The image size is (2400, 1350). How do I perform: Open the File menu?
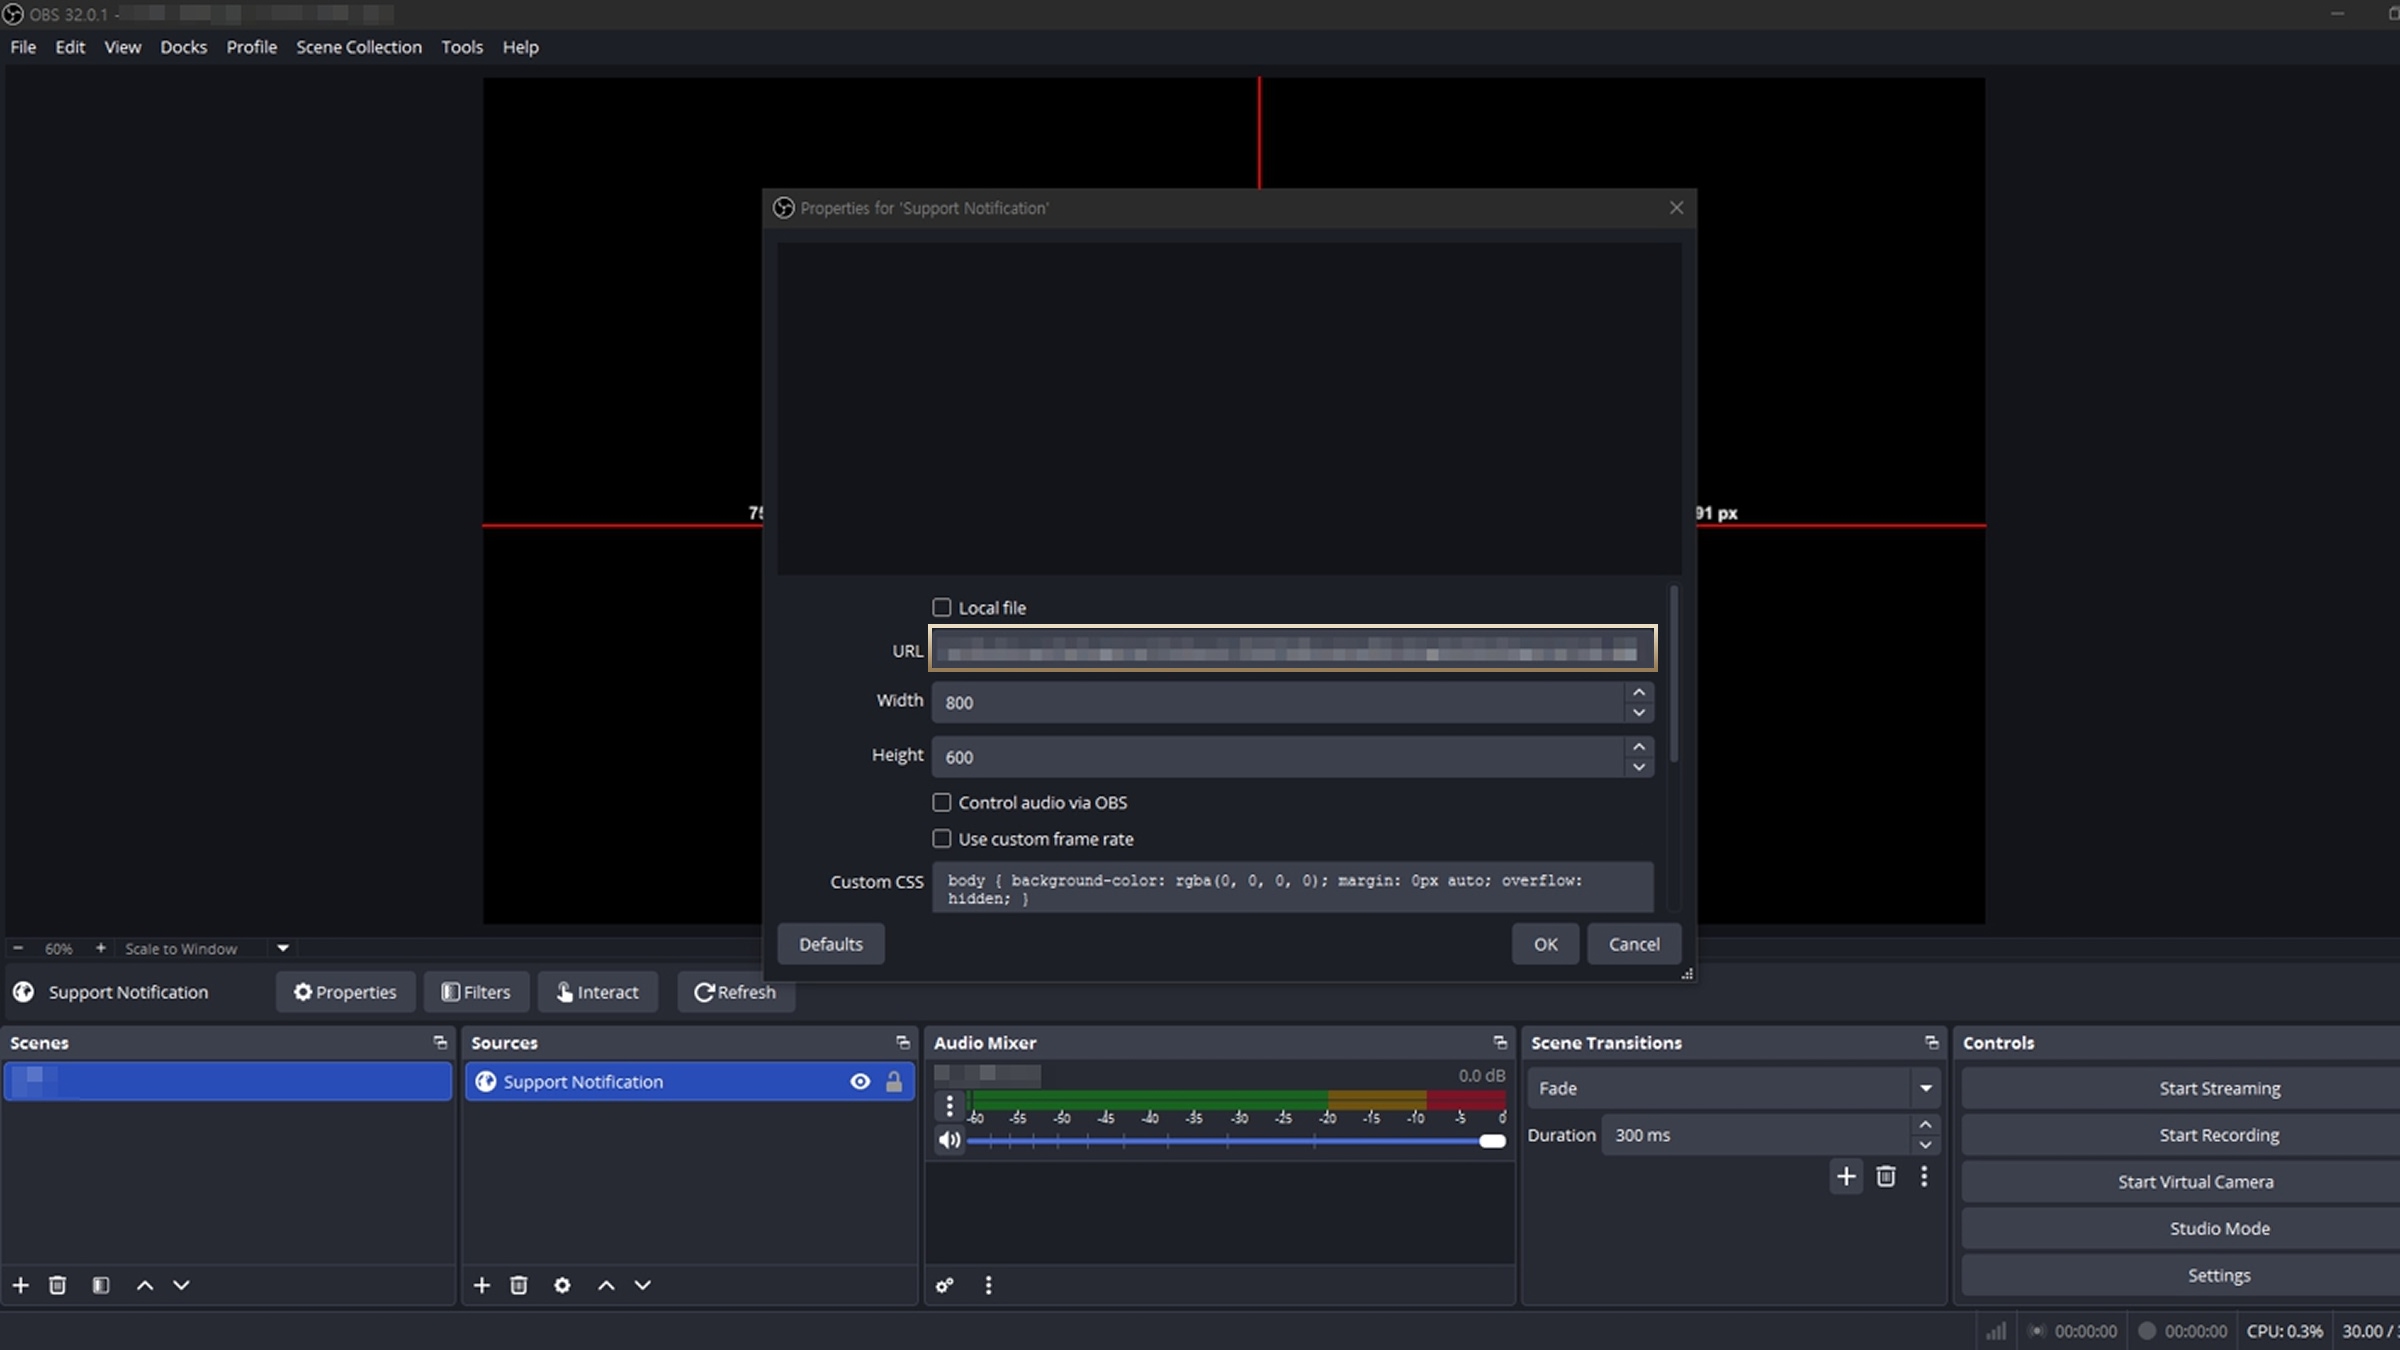23,47
